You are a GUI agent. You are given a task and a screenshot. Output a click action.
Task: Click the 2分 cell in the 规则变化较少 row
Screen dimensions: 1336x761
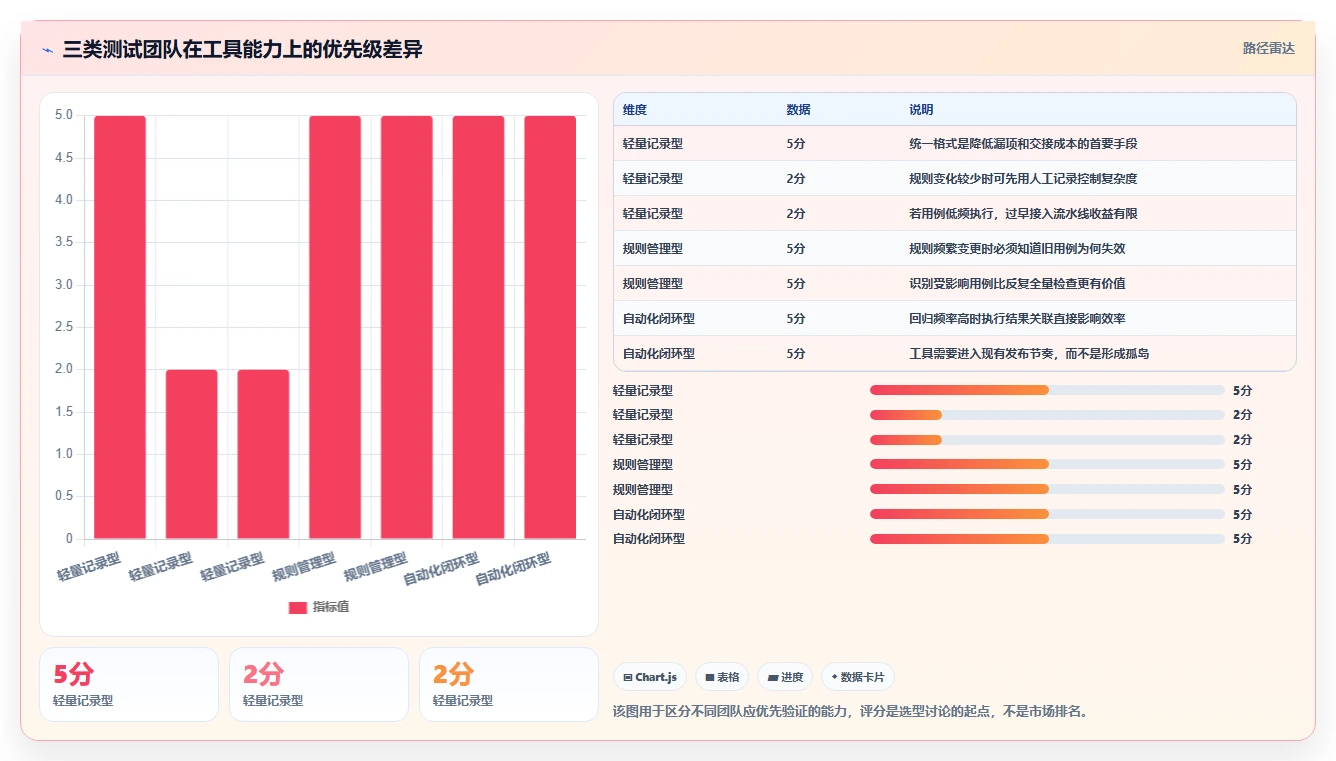point(796,179)
